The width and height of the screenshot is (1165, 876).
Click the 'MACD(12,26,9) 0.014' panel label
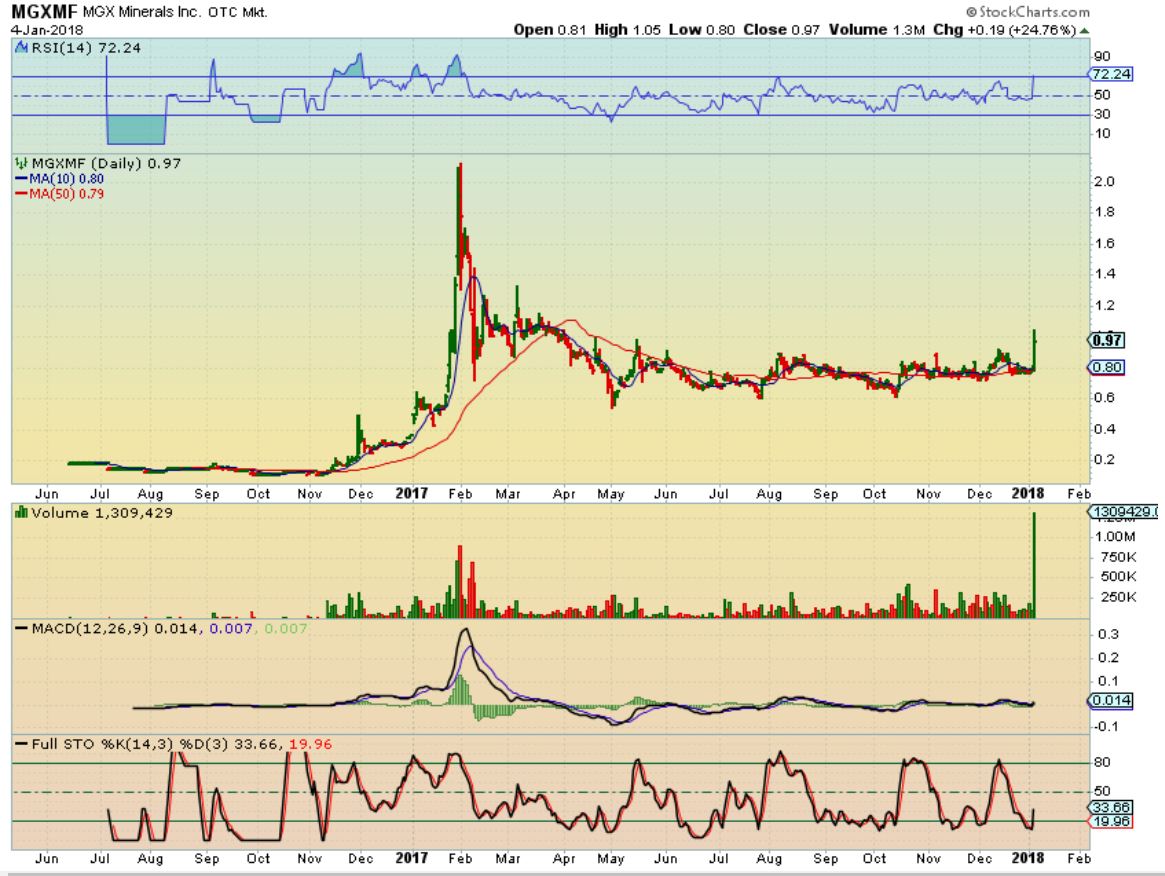click(115, 629)
